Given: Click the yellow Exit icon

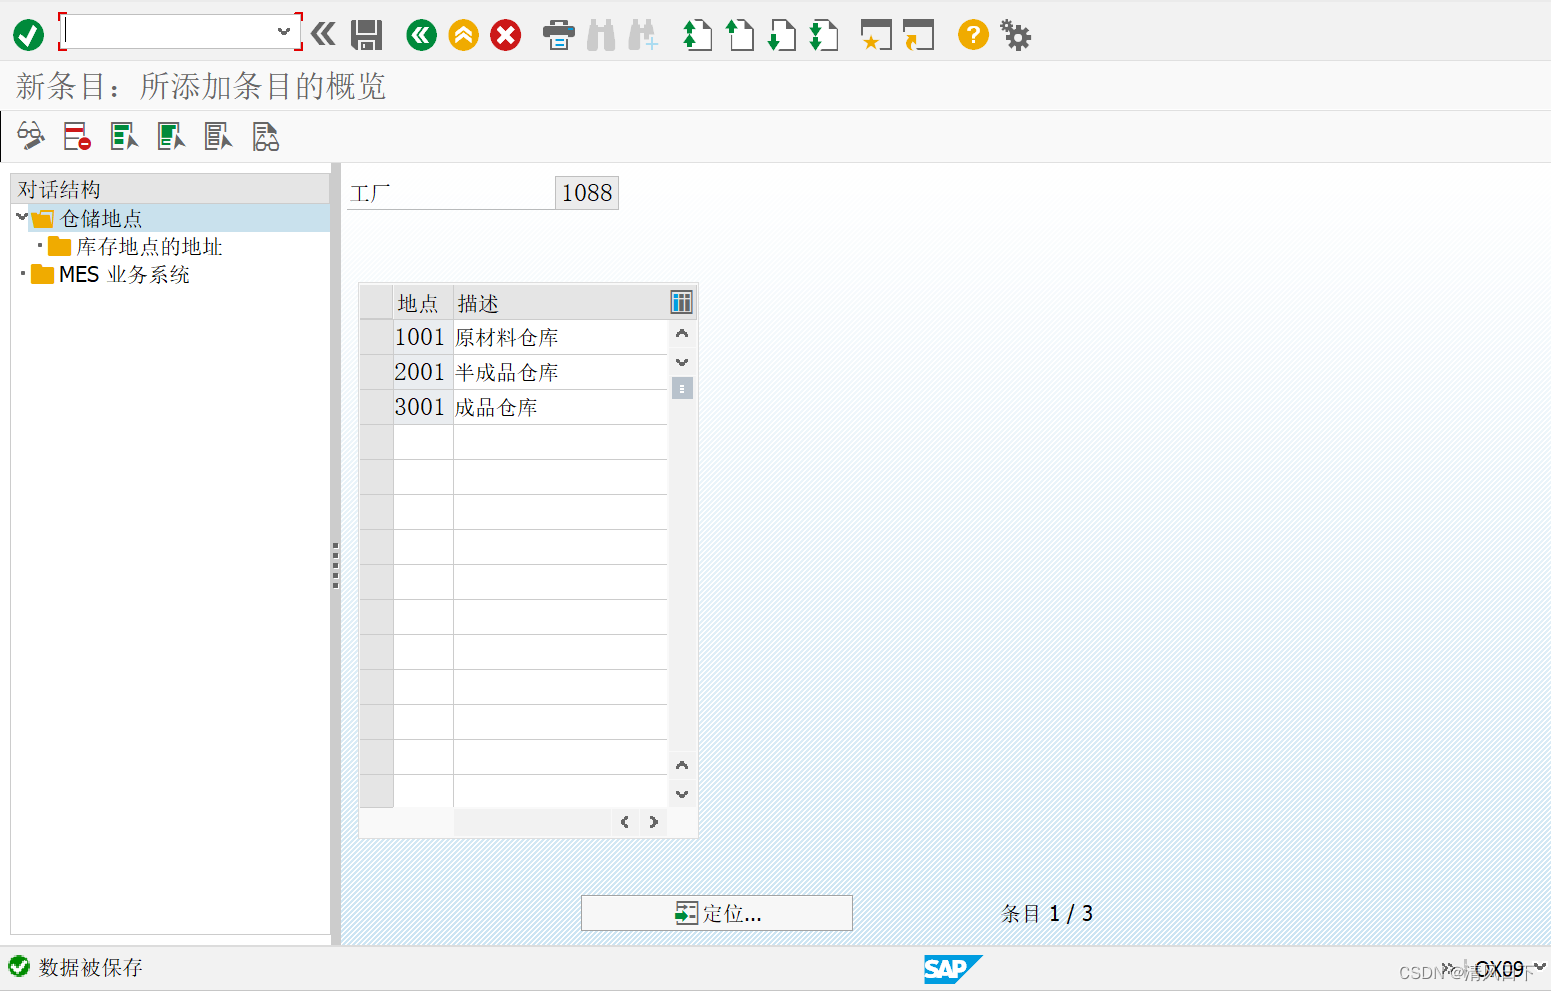Looking at the screenshot, I should click(x=464, y=36).
